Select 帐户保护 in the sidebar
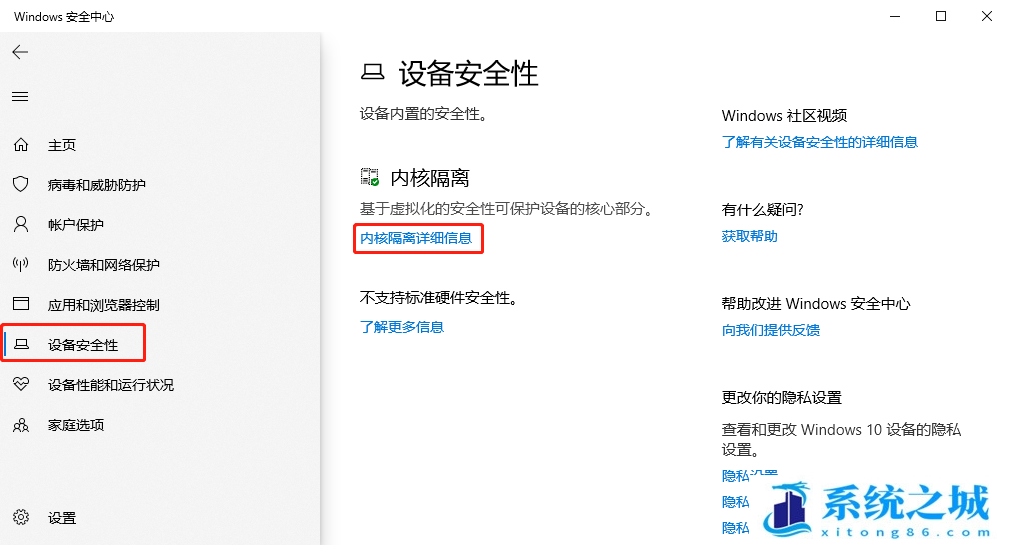This screenshot has width=1009, height=545. [75, 225]
